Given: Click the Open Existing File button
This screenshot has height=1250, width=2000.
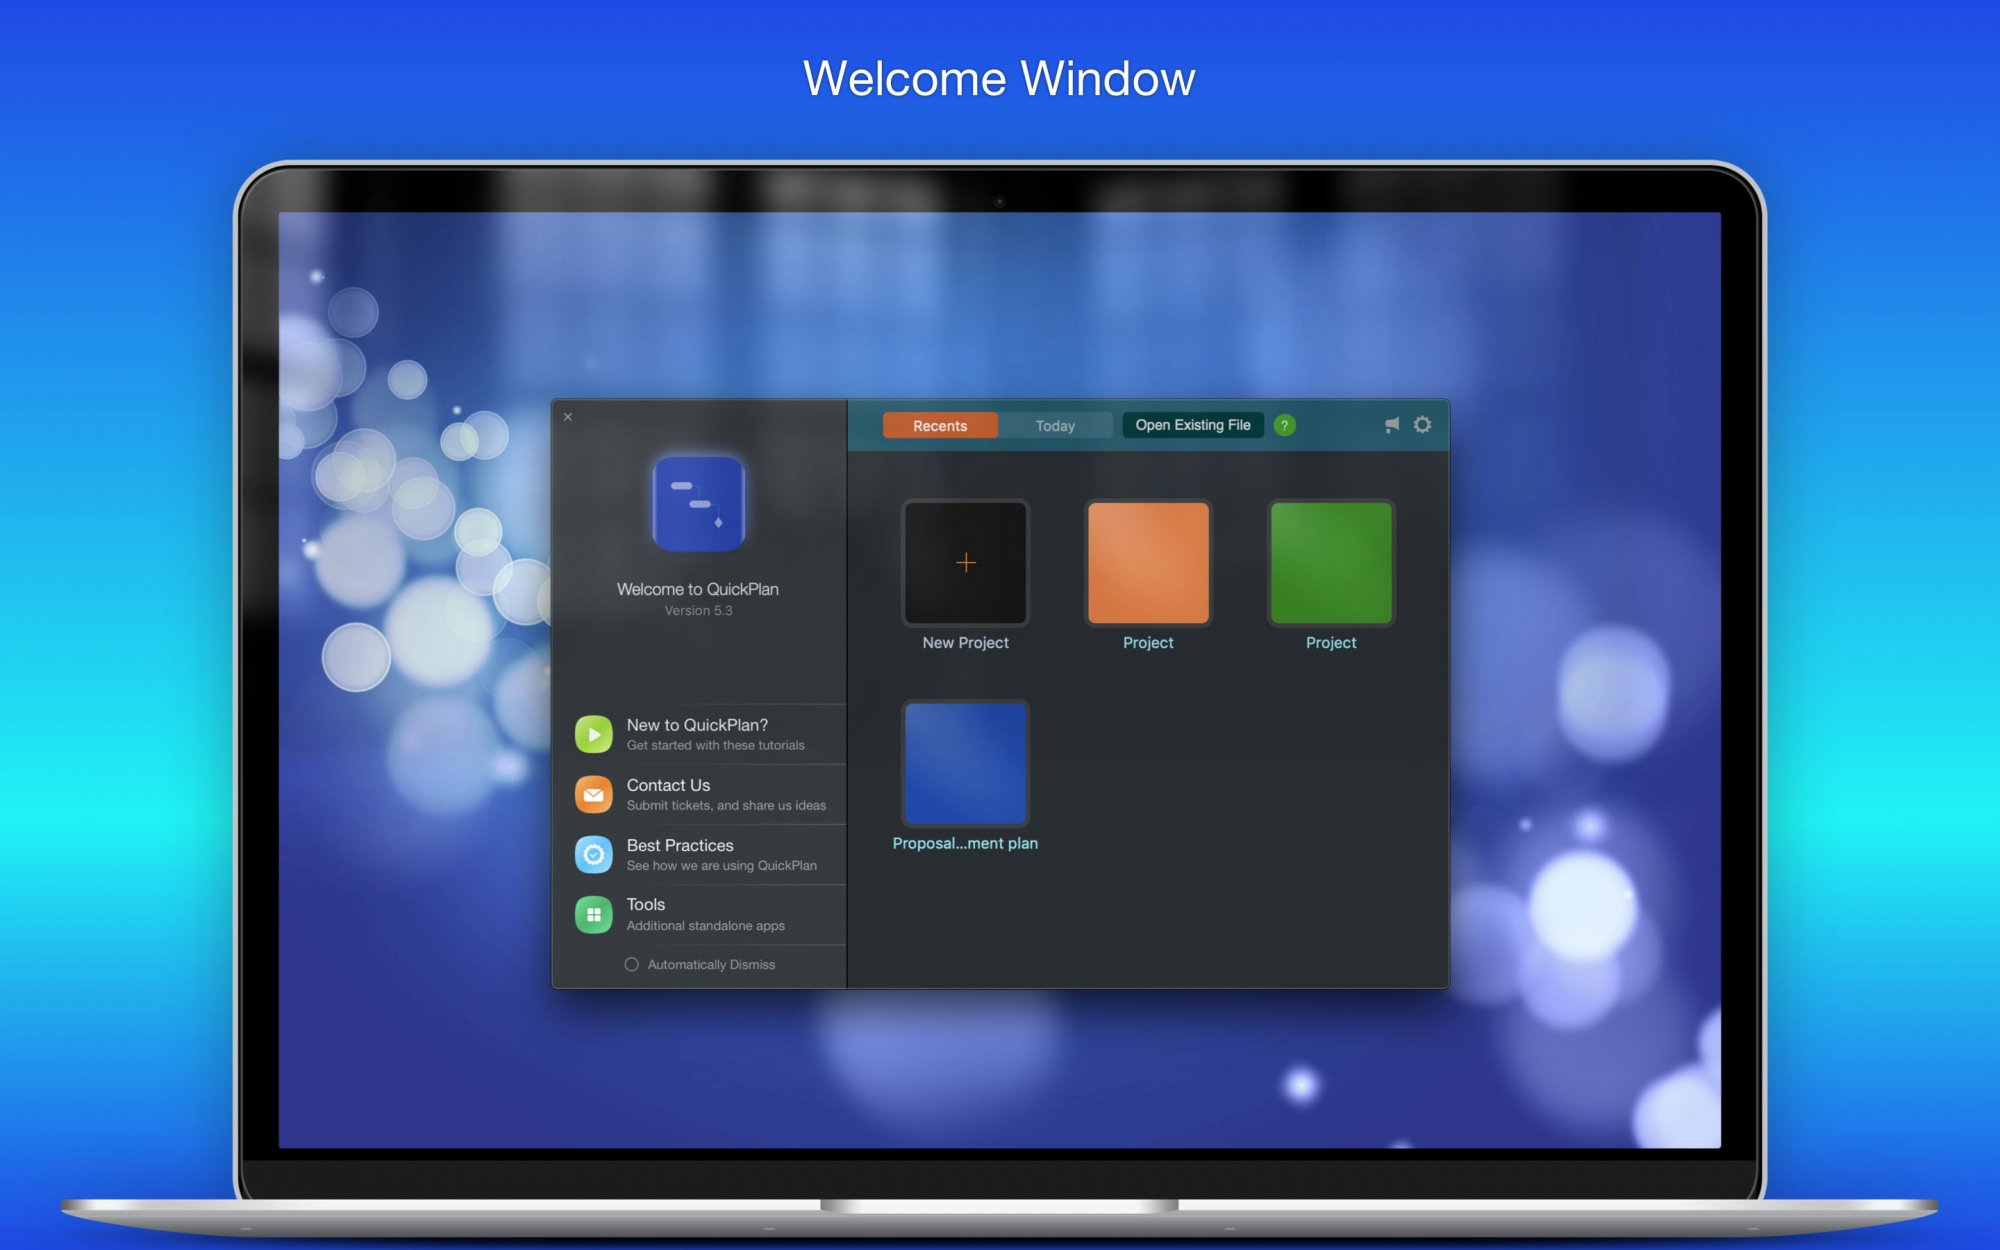Looking at the screenshot, I should 1193,425.
